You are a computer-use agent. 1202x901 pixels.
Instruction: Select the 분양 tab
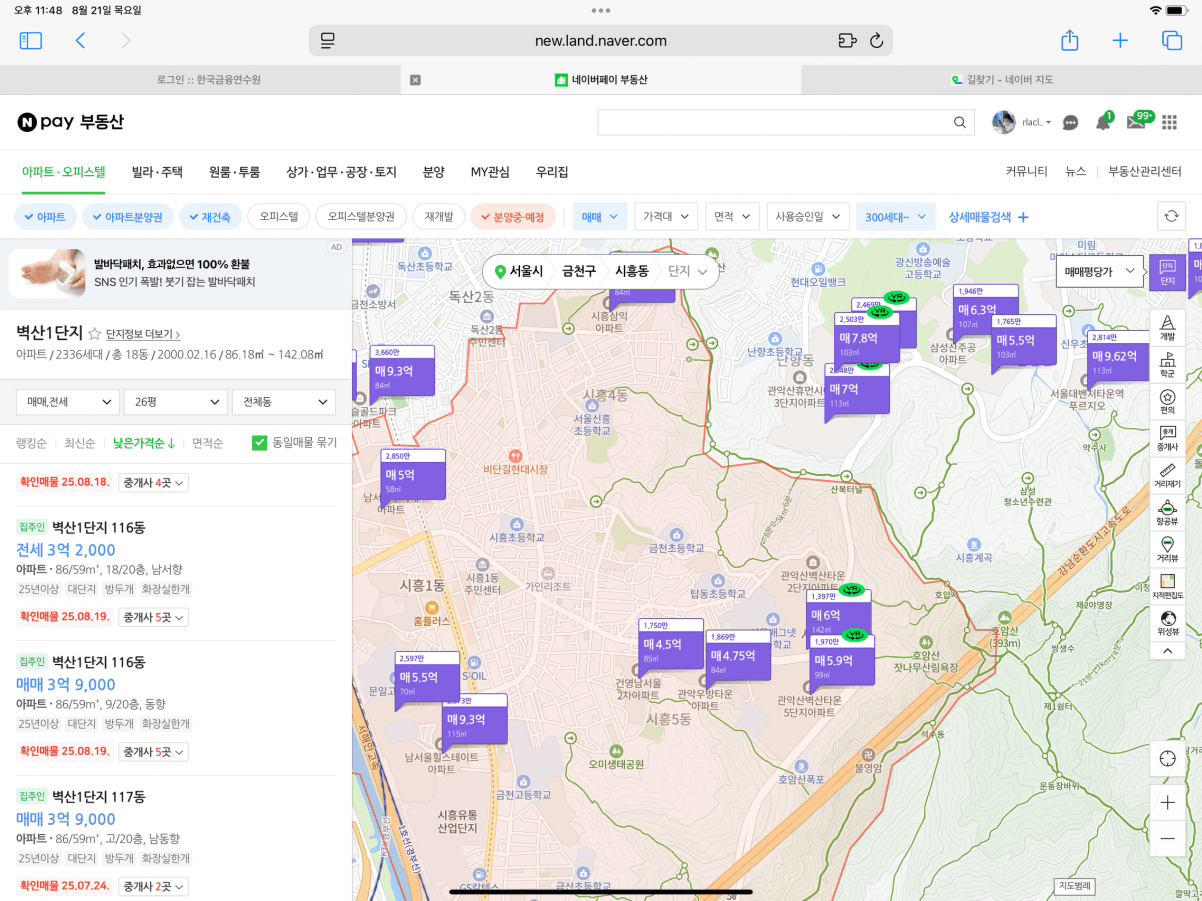[433, 172]
